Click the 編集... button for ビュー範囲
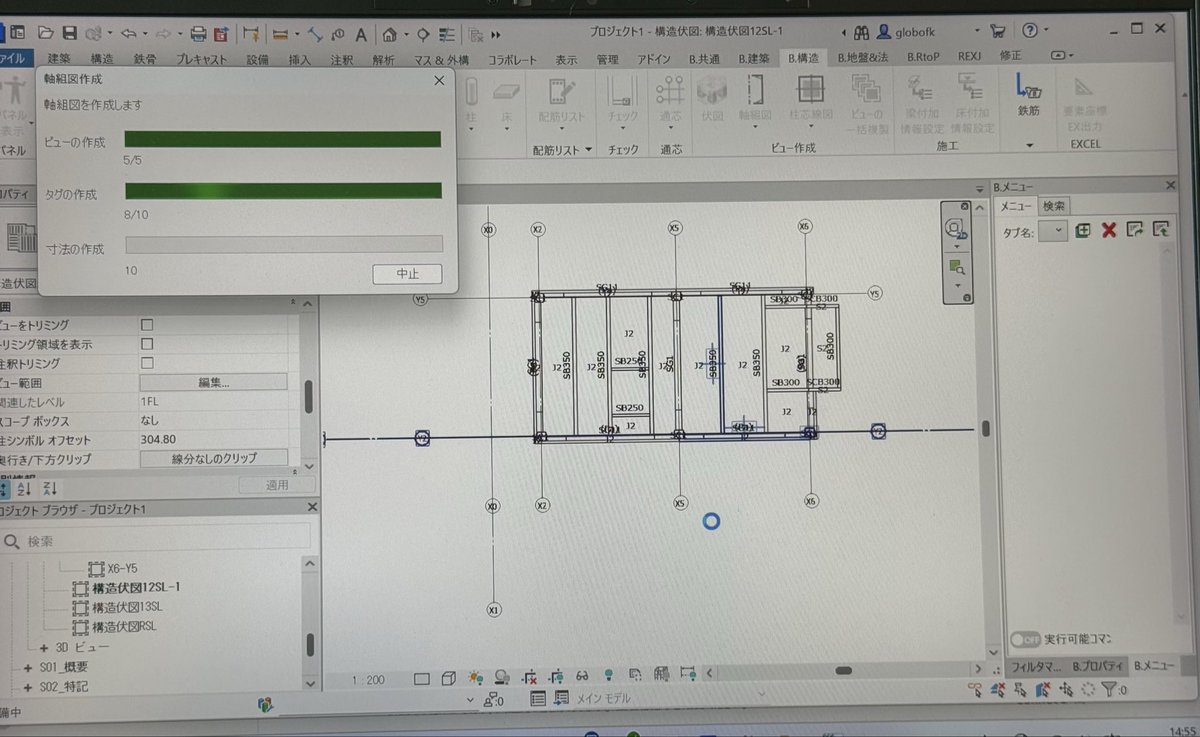Screen dimensions: 1200x737 pos(214,382)
